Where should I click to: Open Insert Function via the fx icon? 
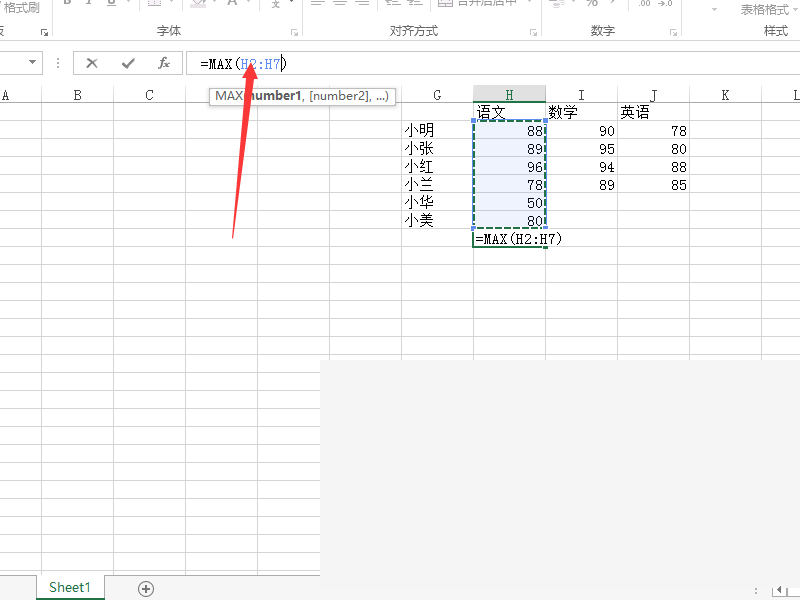[164, 63]
